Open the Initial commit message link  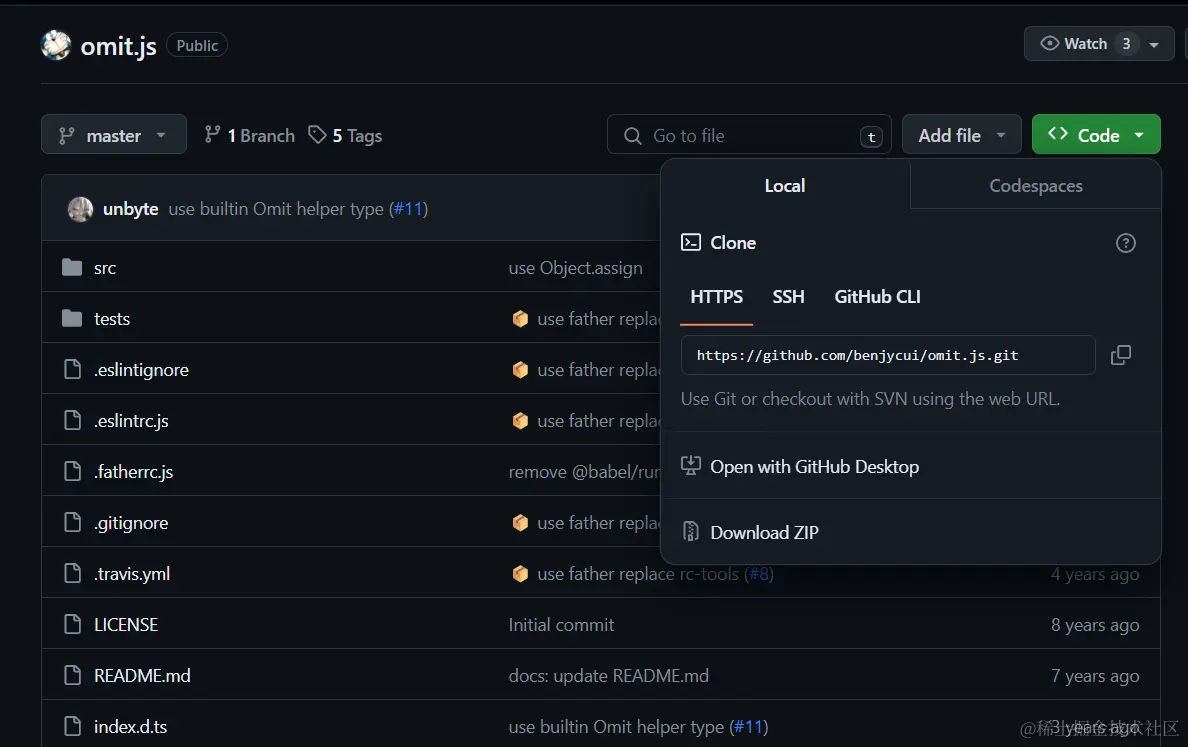tap(561, 625)
